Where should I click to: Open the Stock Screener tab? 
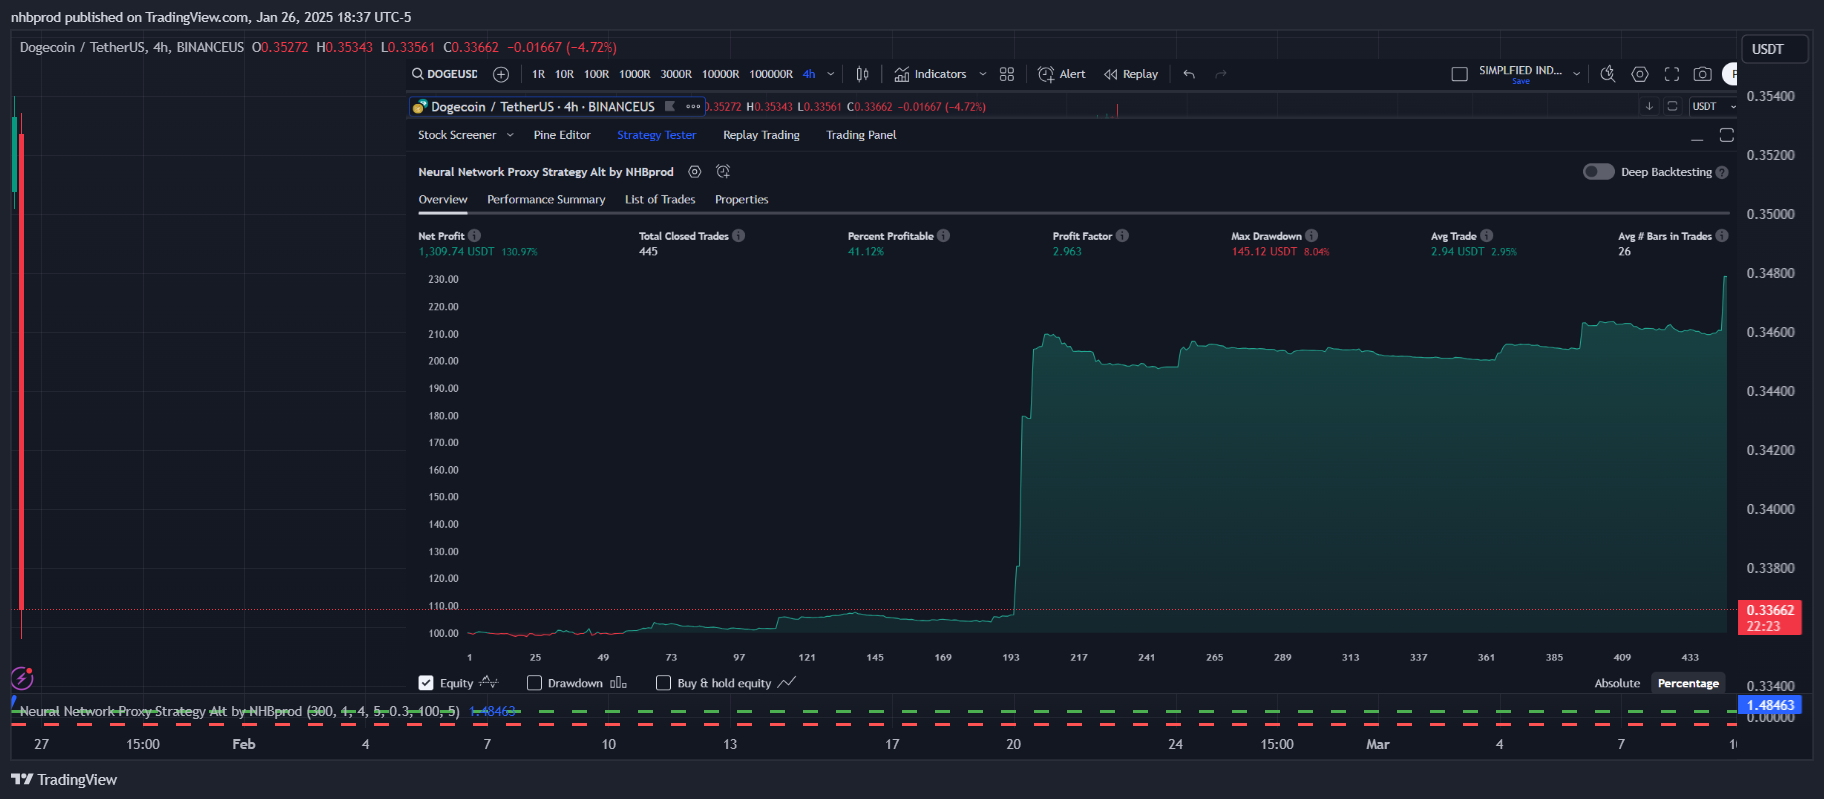(457, 135)
